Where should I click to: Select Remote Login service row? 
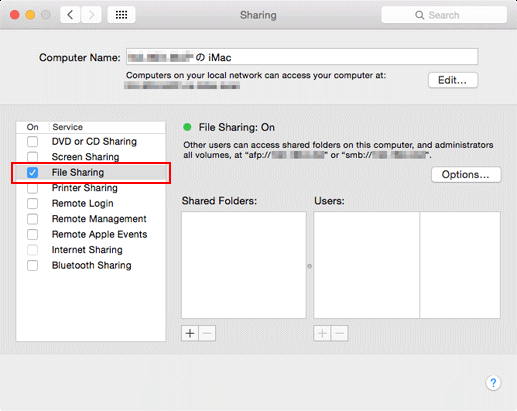[x=91, y=204]
